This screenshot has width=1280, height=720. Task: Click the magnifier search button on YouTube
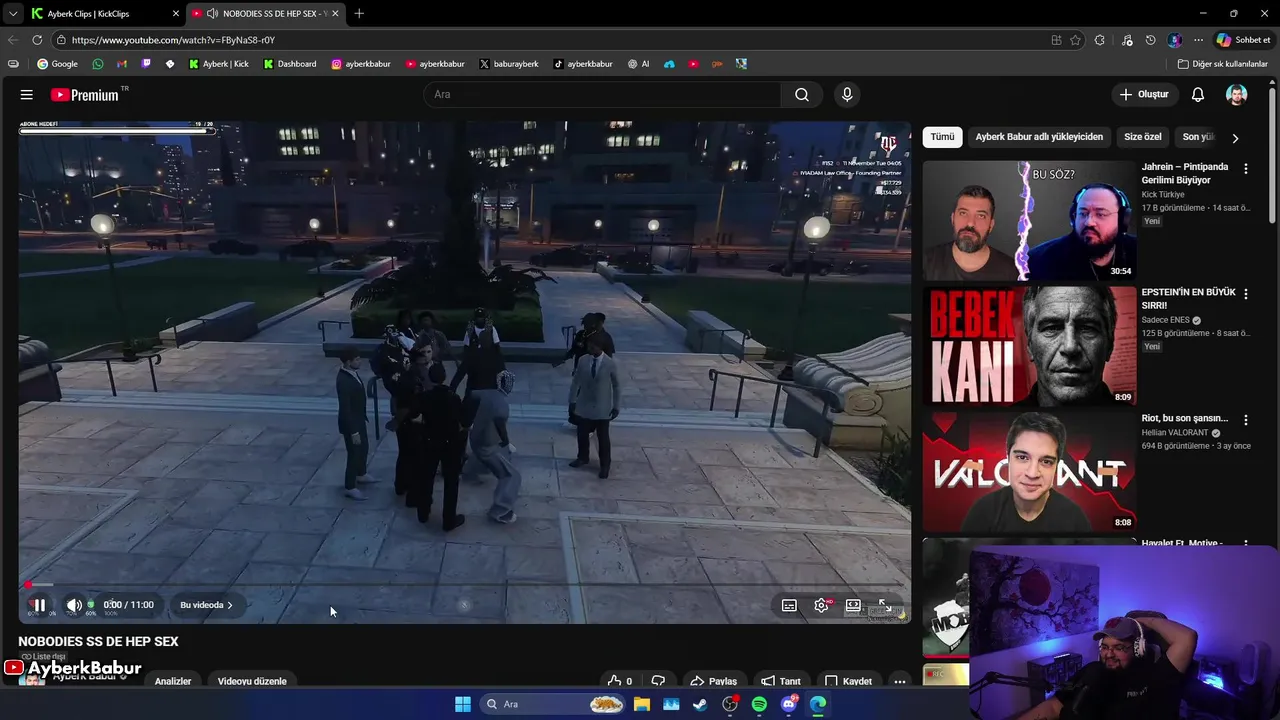tap(802, 94)
